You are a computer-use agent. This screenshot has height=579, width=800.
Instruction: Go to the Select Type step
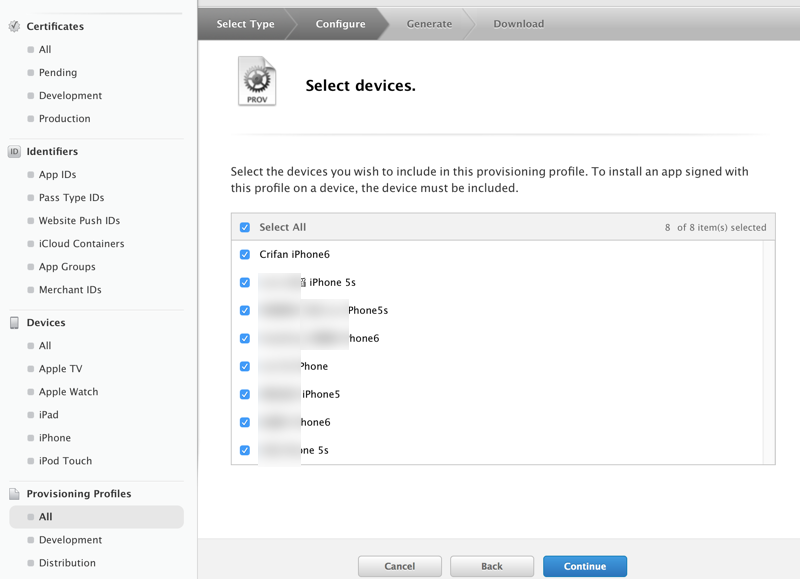[x=245, y=24]
